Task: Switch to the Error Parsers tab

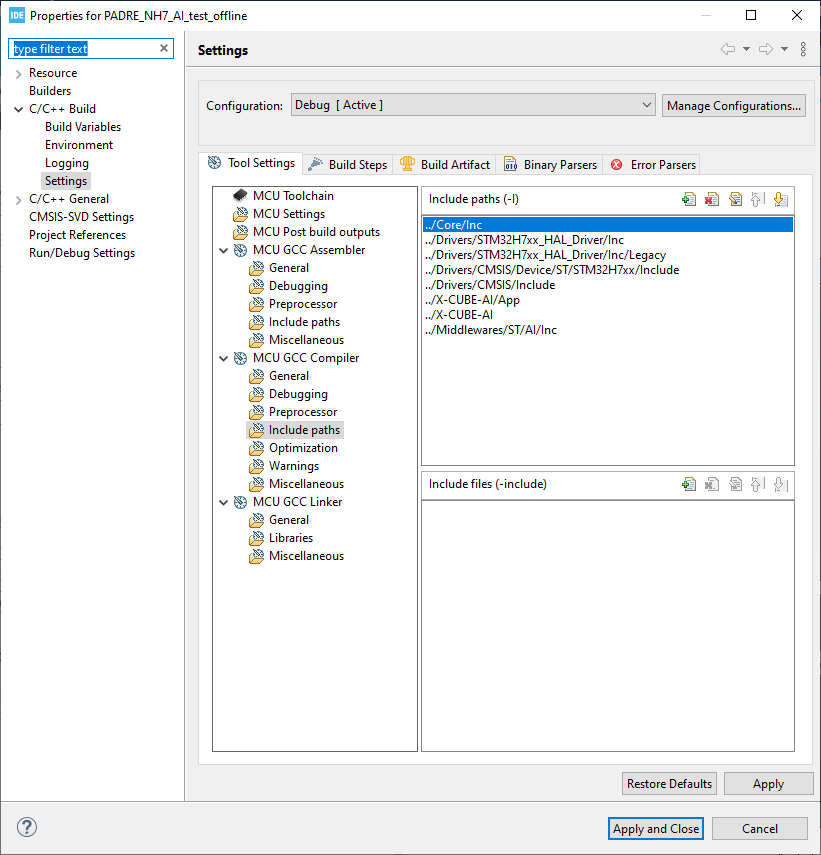Action: 653,165
